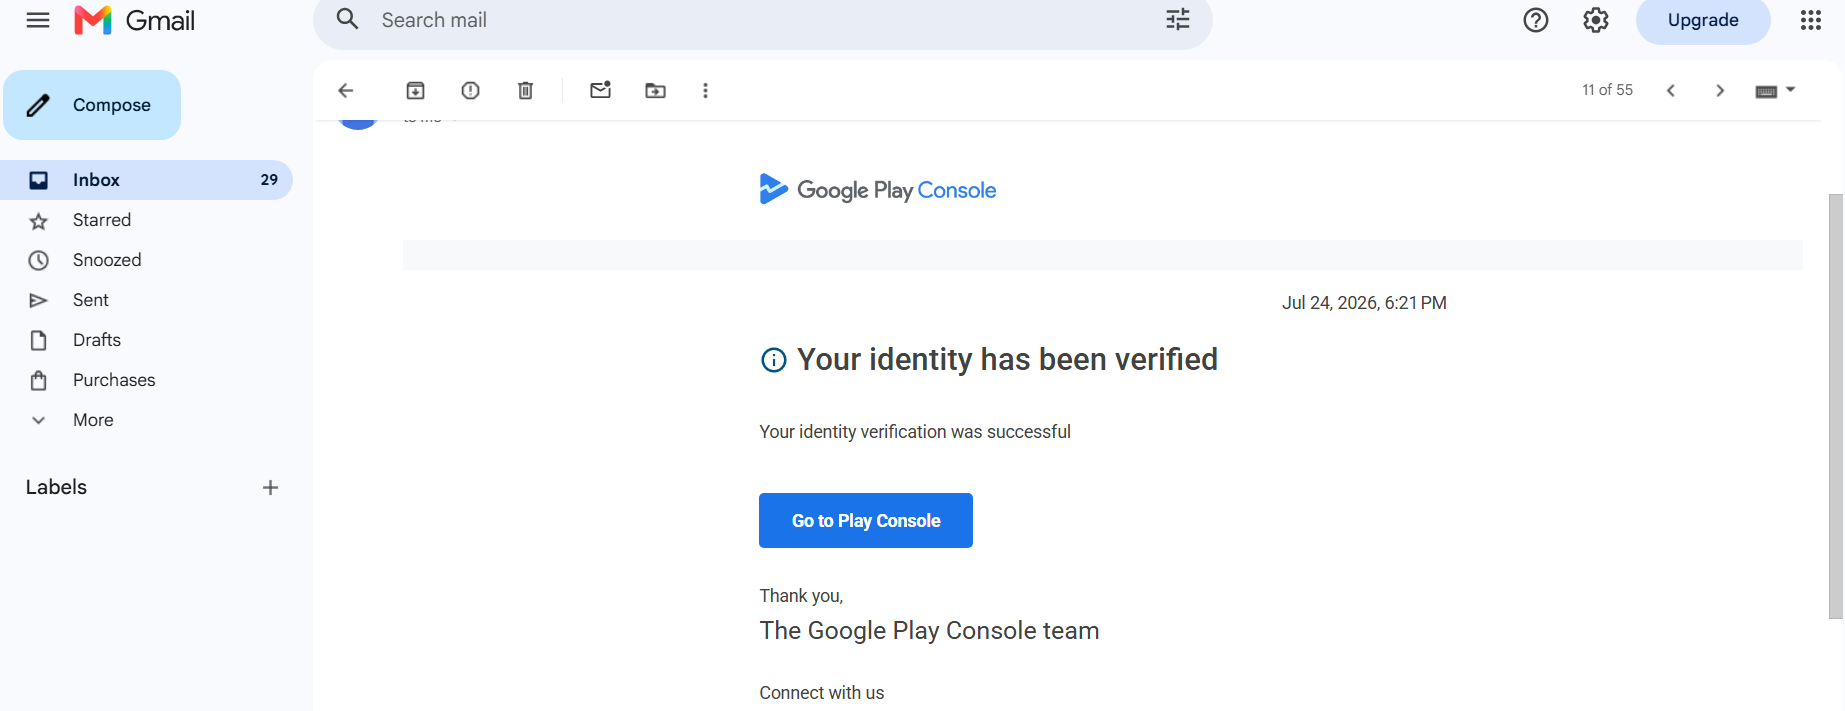
Task: Click the search magnifier icon
Action: [347, 19]
